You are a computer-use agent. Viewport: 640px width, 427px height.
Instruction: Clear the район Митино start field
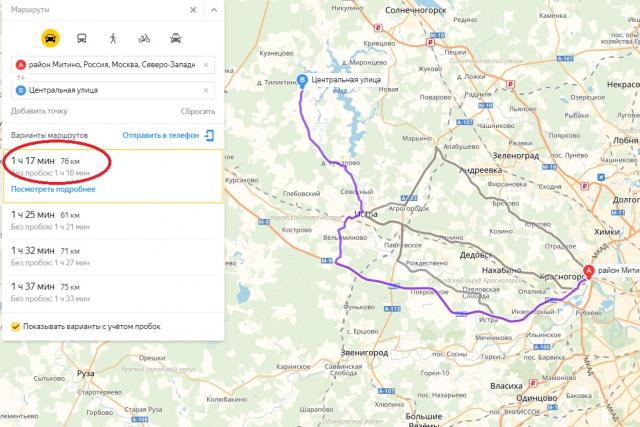coord(206,64)
